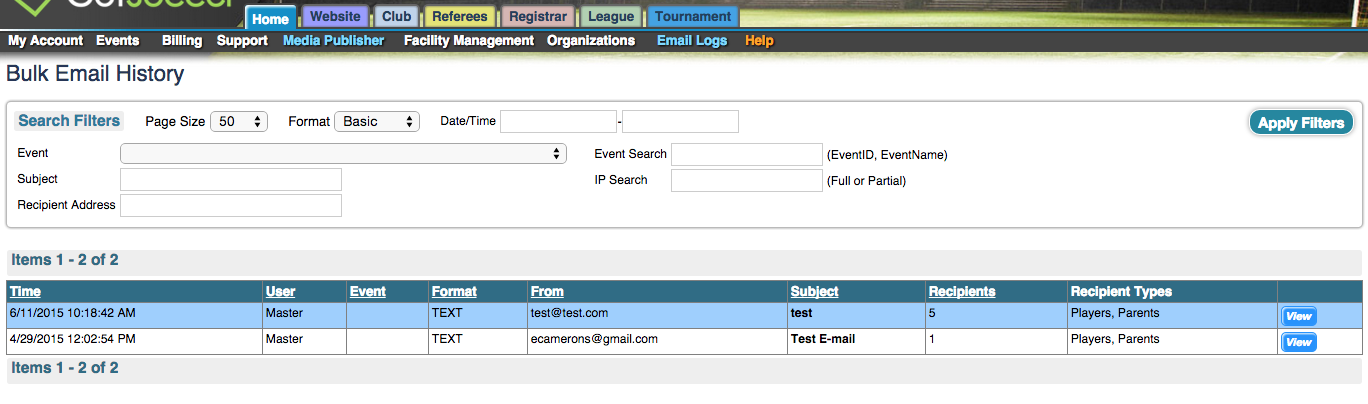1368x404 pixels.
Task: Go to the Registrar tab
Action: pos(538,17)
